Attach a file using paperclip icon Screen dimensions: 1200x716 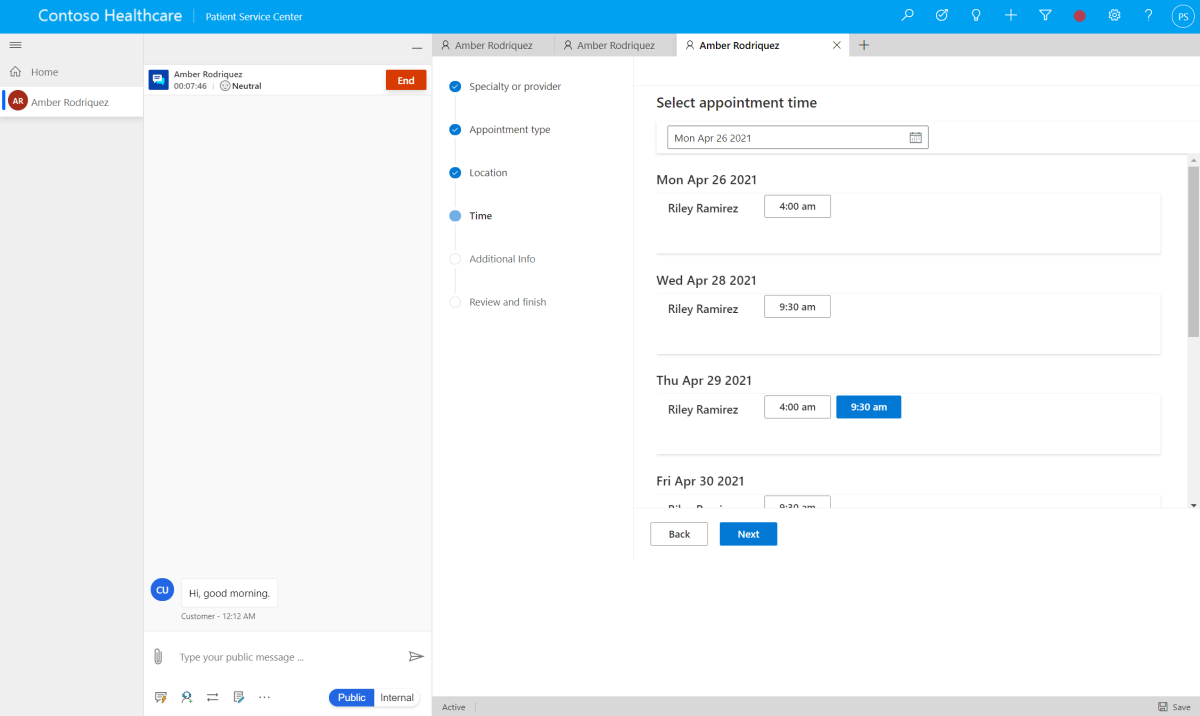158,657
